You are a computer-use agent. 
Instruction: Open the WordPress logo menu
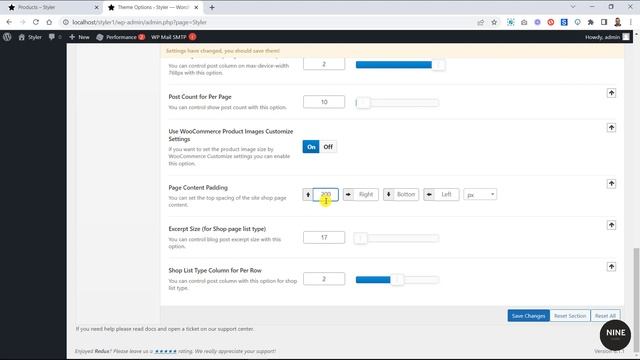[x=7, y=37]
